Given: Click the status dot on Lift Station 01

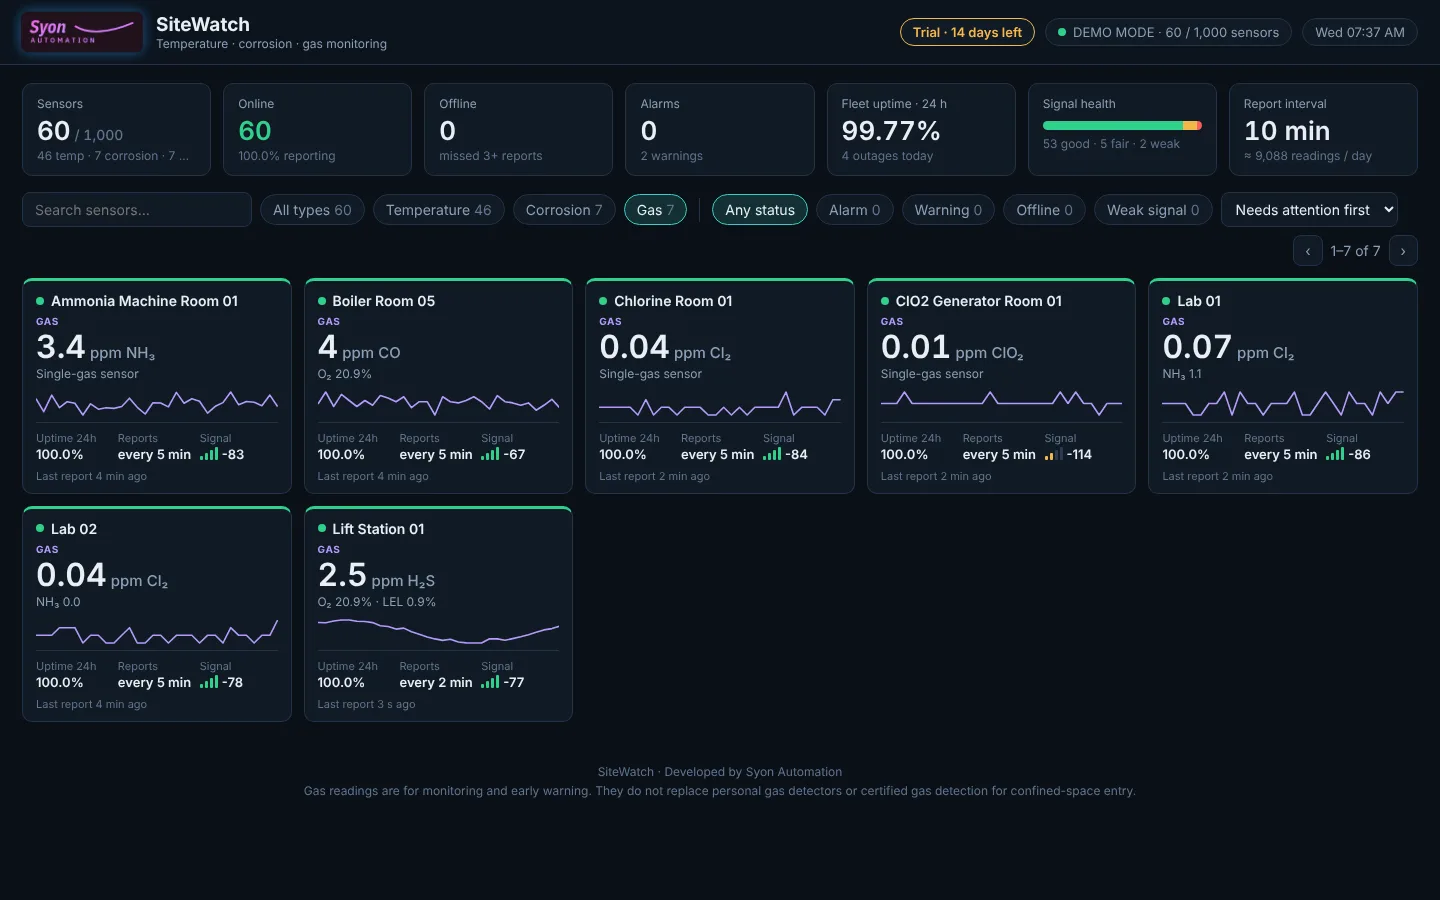Looking at the screenshot, I should point(322,528).
